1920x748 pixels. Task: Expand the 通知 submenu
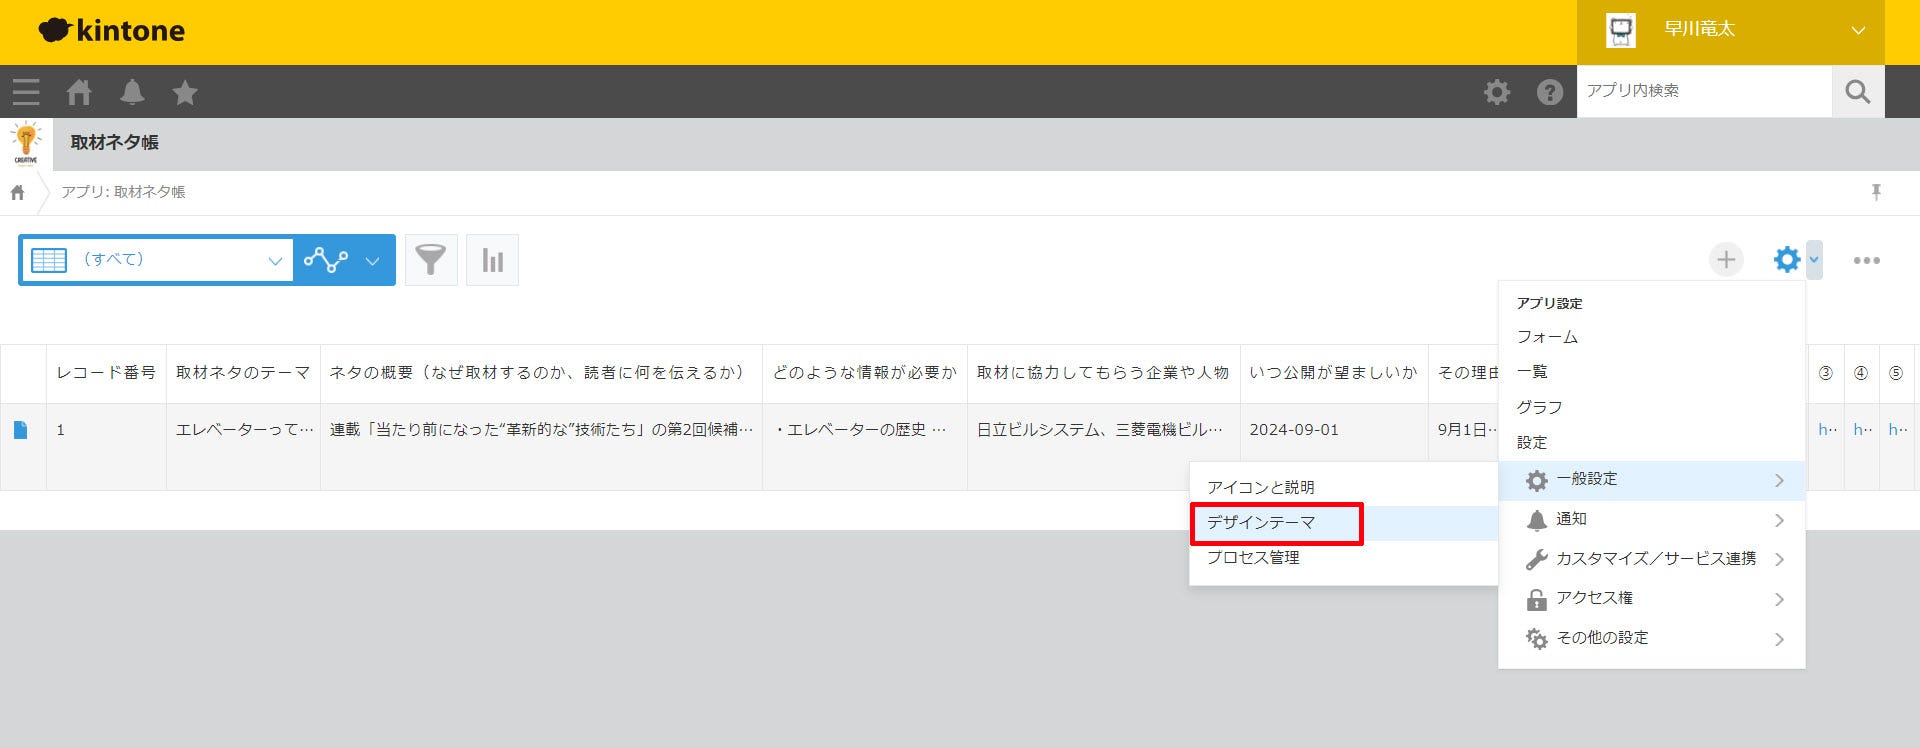pyautogui.click(x=1652, y=520)
